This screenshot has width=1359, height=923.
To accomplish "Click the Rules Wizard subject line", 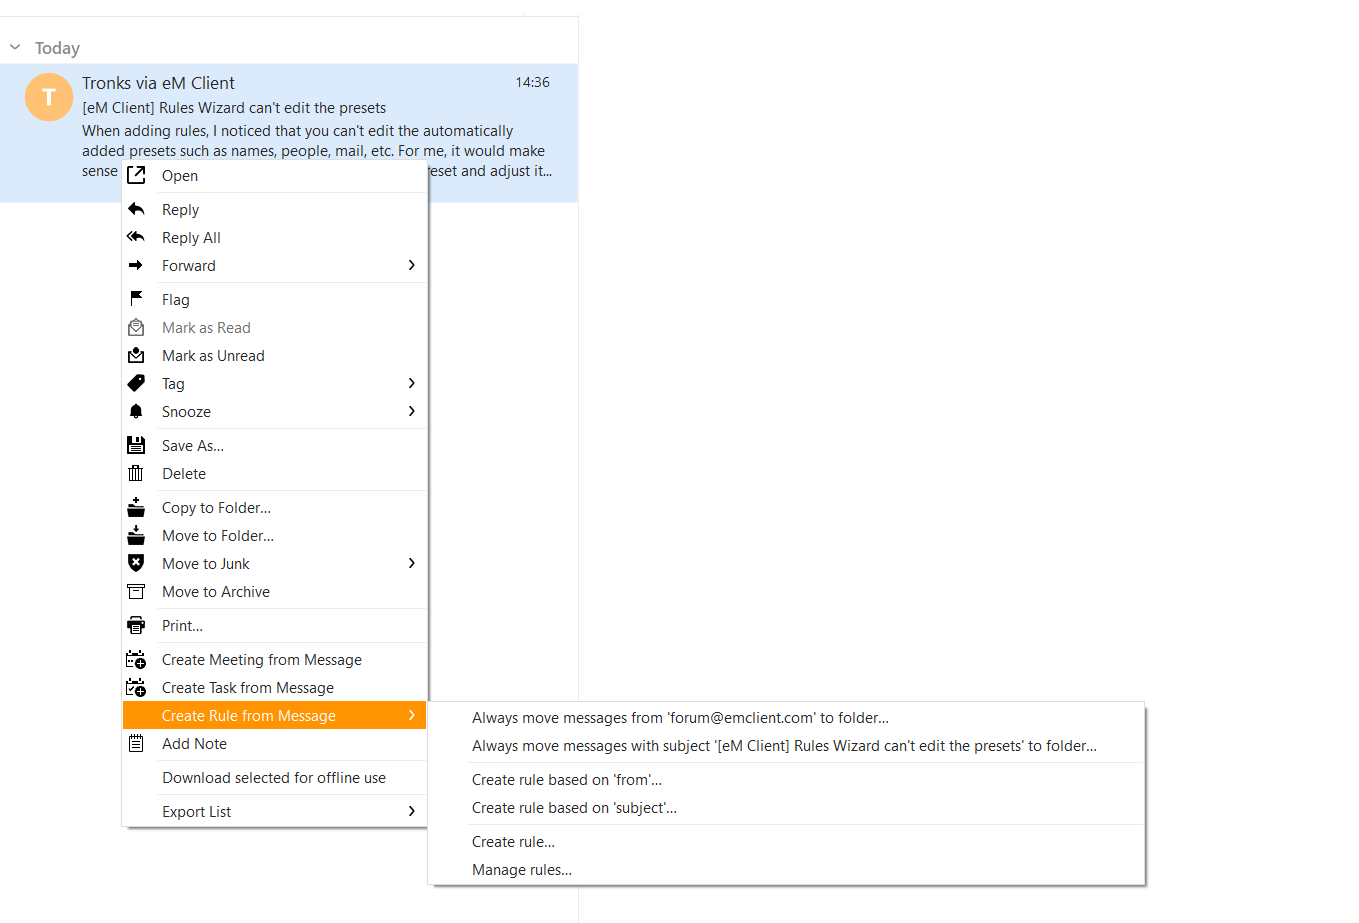I will pyautogui.click(x=234, y=108).
